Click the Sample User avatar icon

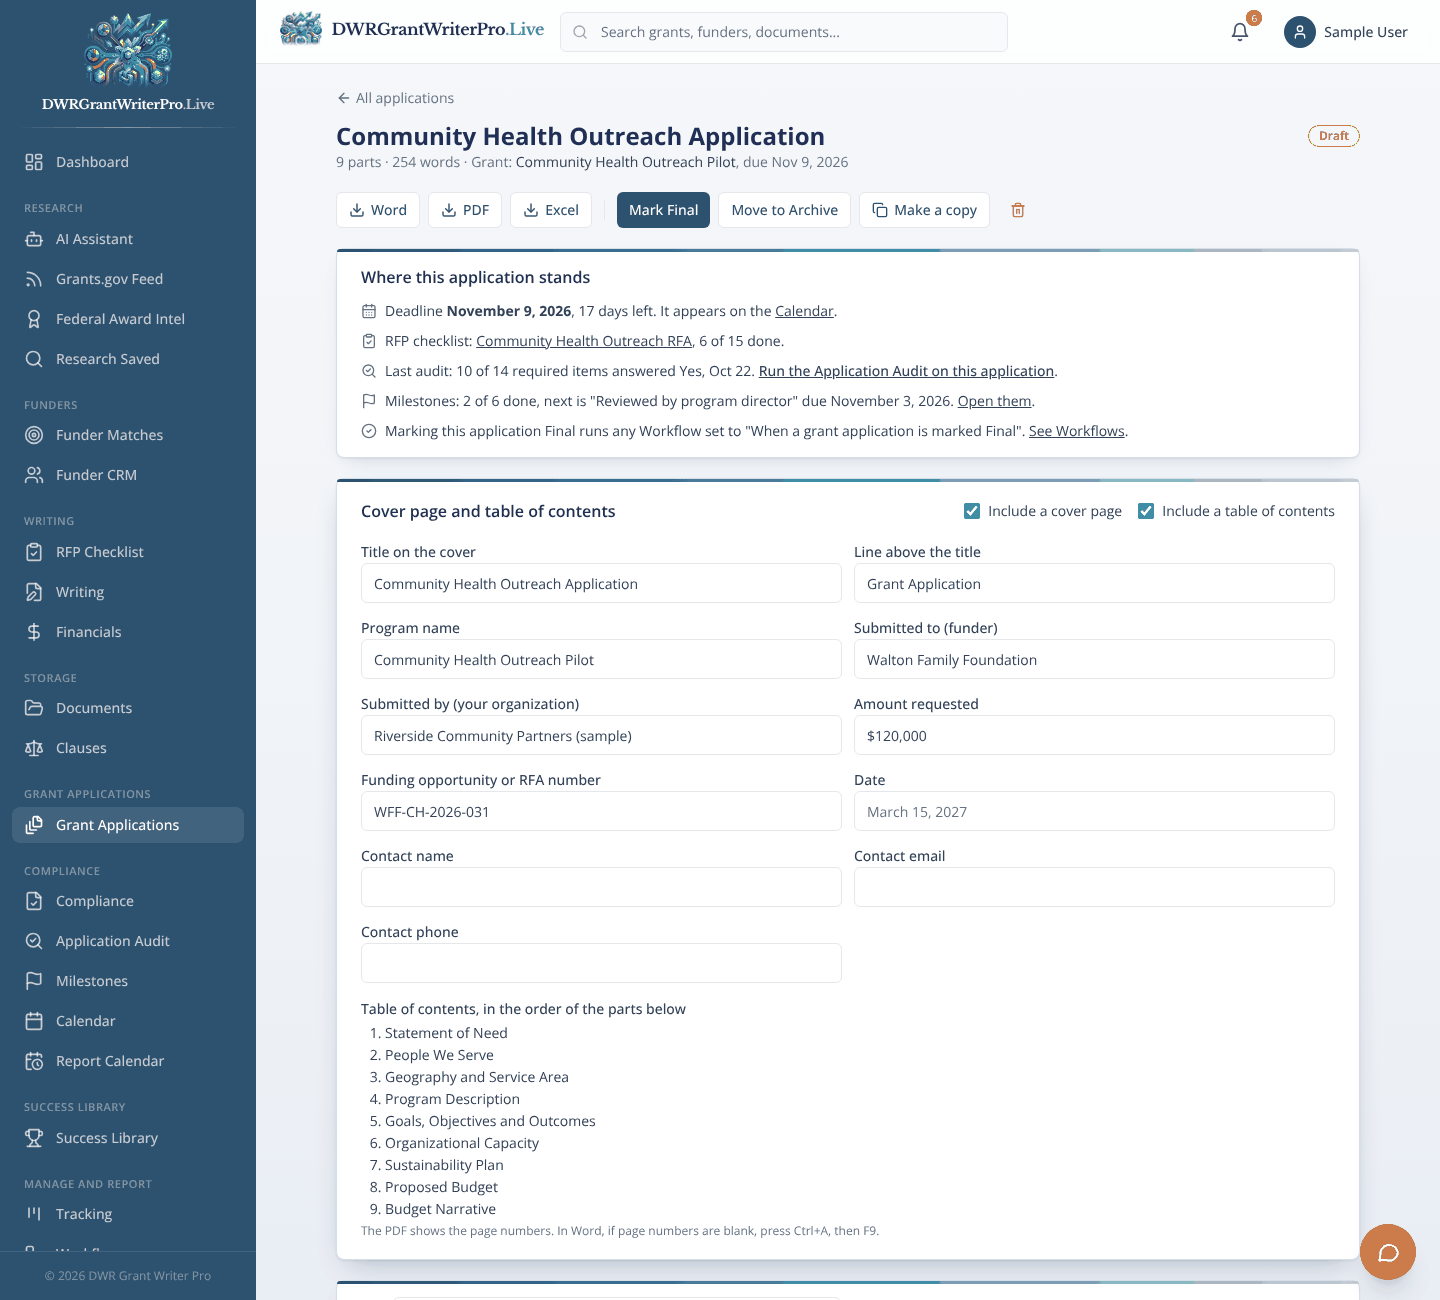click(1300, 32)
